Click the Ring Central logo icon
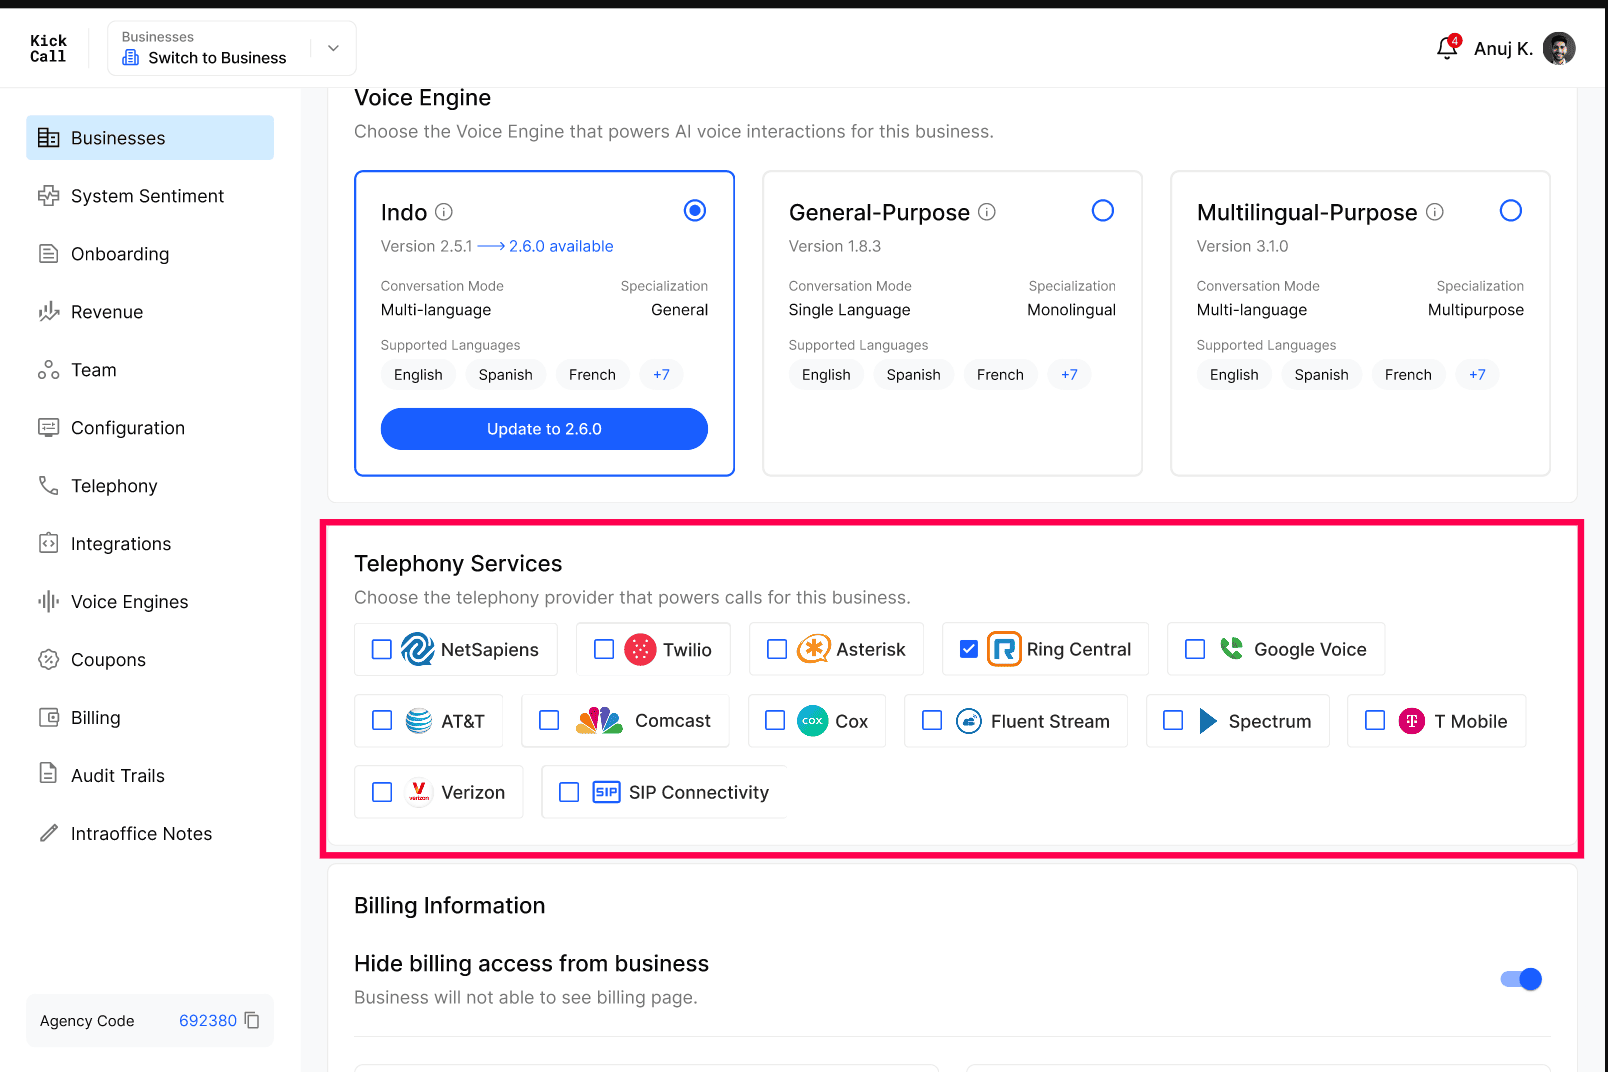This screenshot has width=1608, height=1072. pyautogui.click(x=1004, y=649)
